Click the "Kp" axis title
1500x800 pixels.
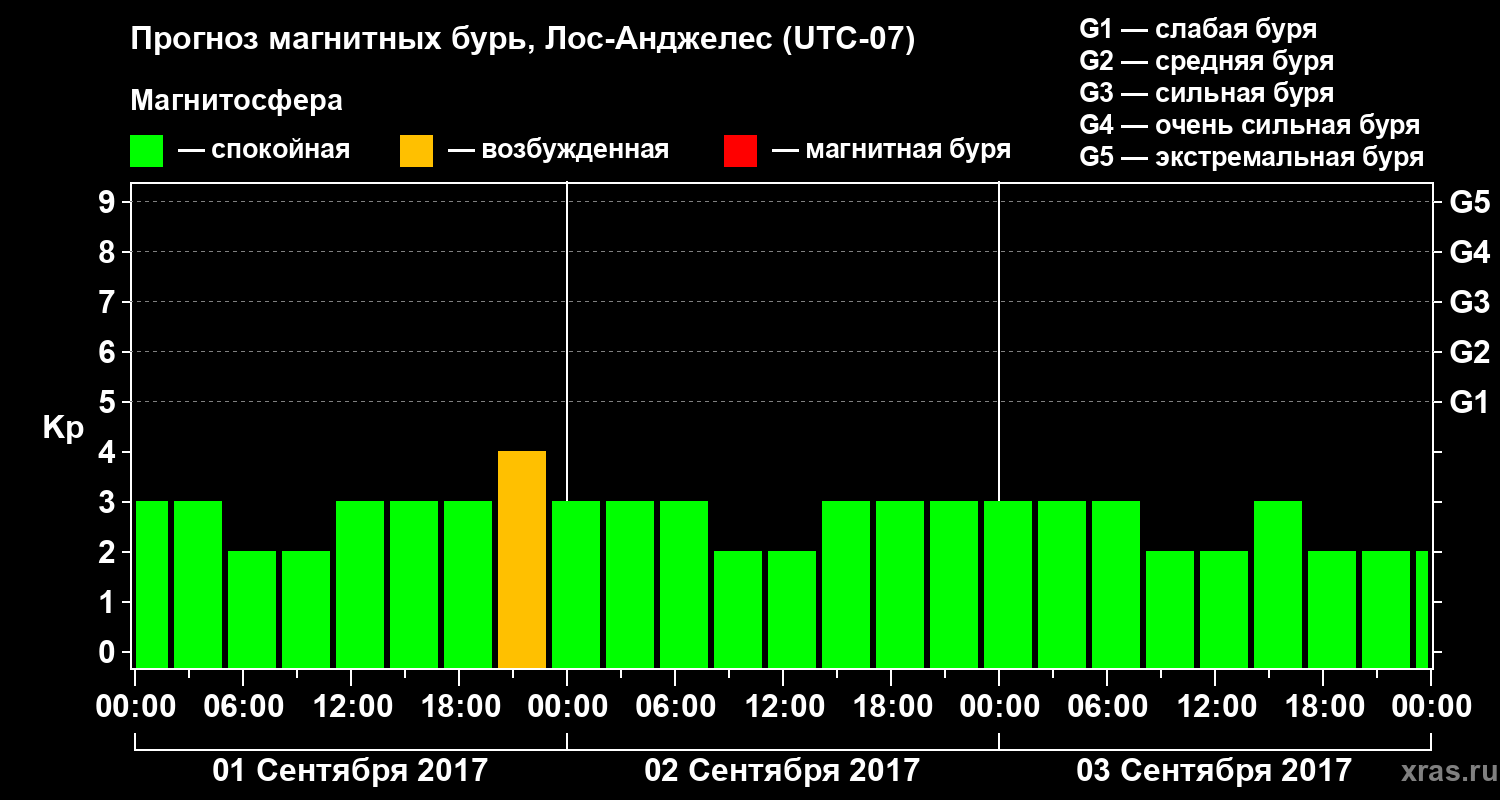tap(62, 428)
